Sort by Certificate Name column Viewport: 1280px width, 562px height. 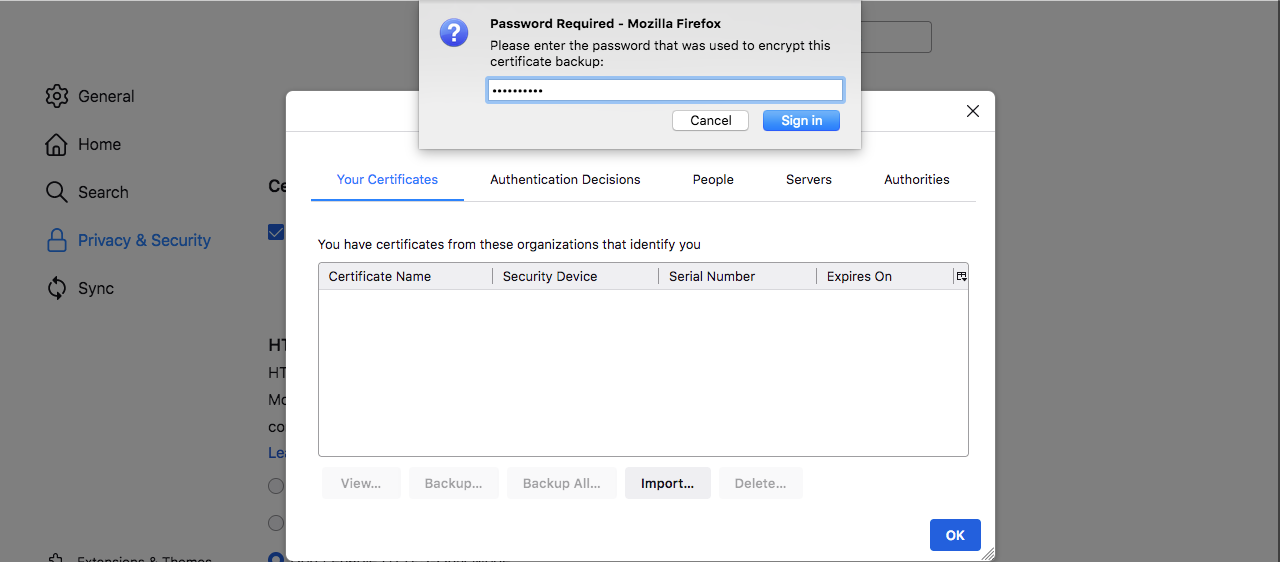(405, 276)
